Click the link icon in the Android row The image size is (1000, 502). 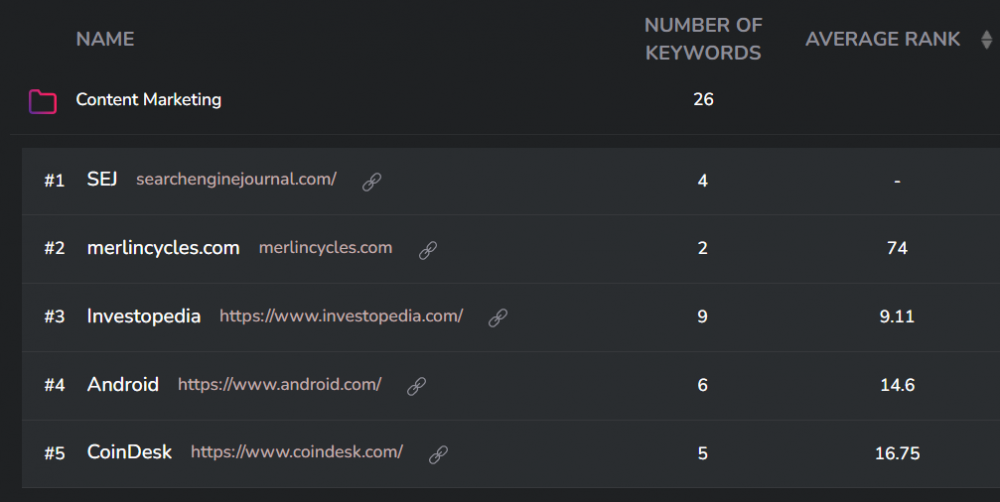tap(416, 386)
